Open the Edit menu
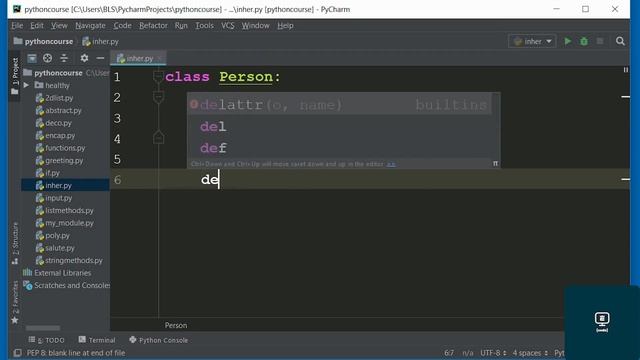This screenshot has height=360, width=640. (37, 25)
